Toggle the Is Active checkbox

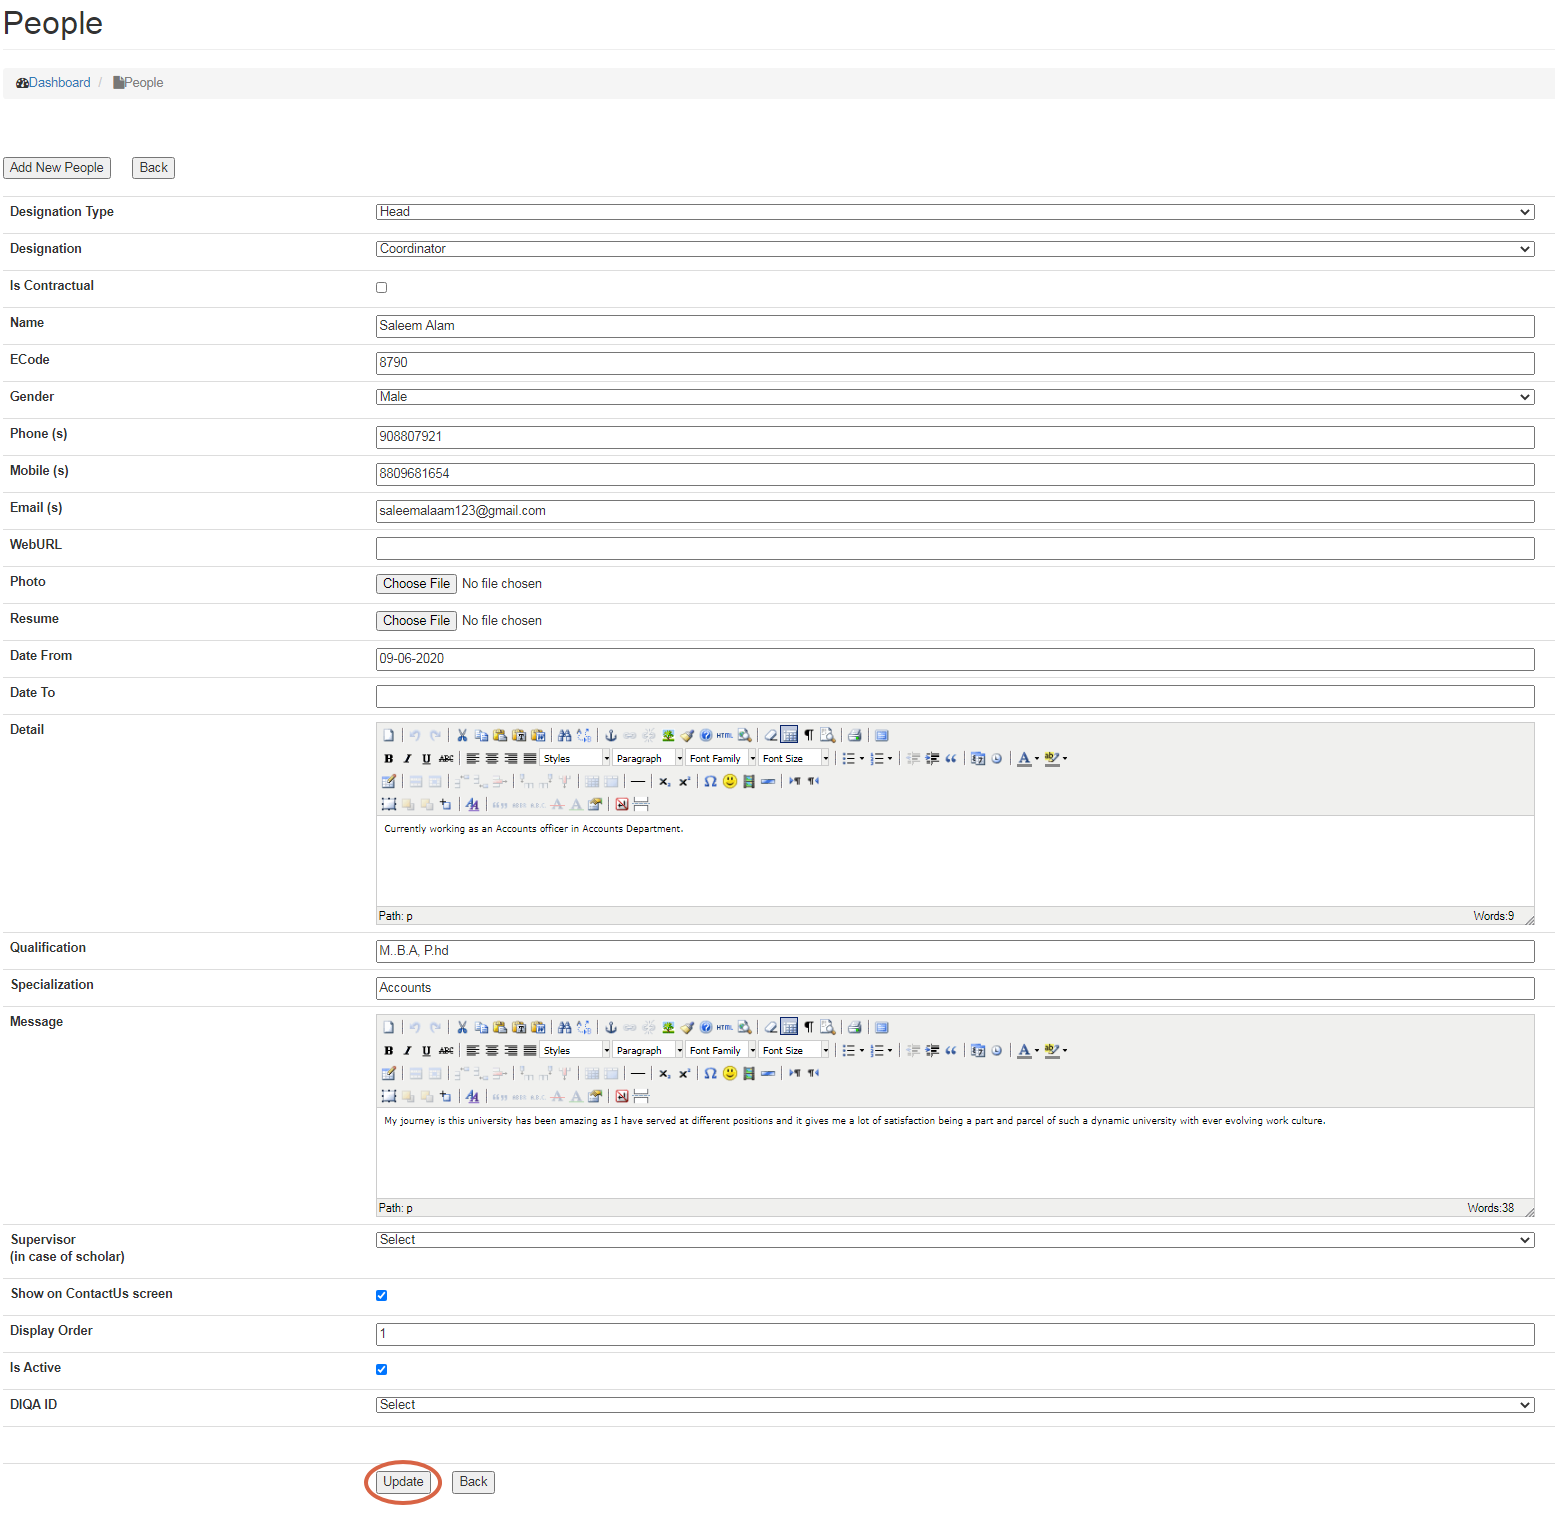click(381, 1370)
